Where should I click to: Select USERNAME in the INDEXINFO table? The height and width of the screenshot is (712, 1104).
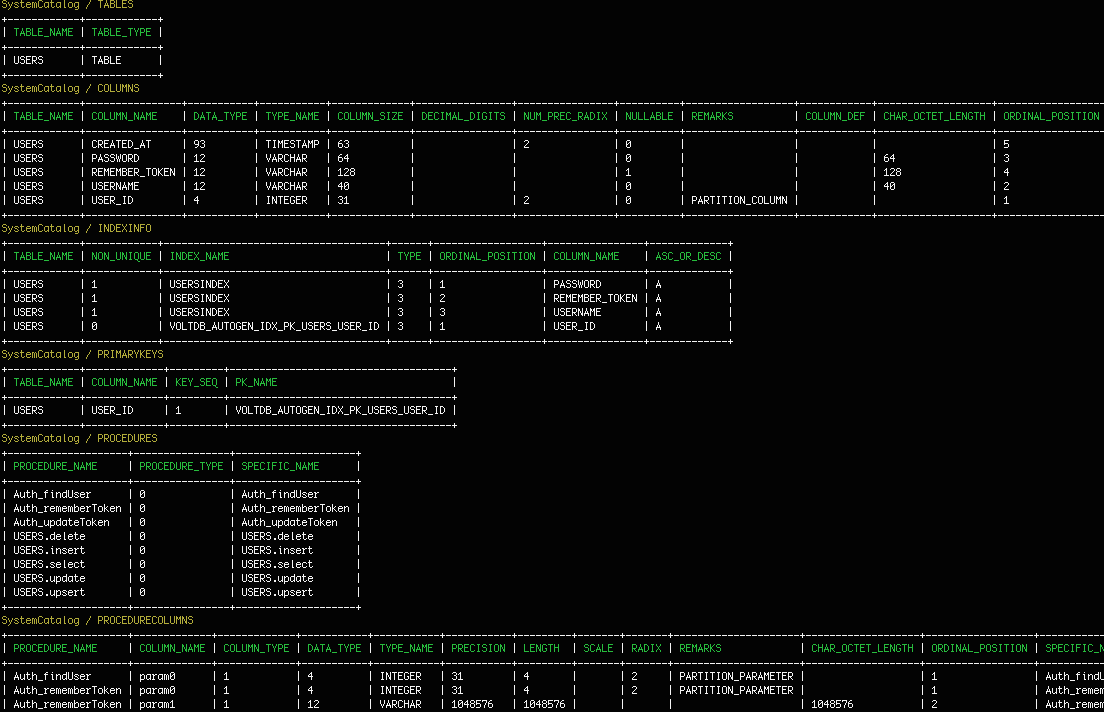tap(577, 313)
